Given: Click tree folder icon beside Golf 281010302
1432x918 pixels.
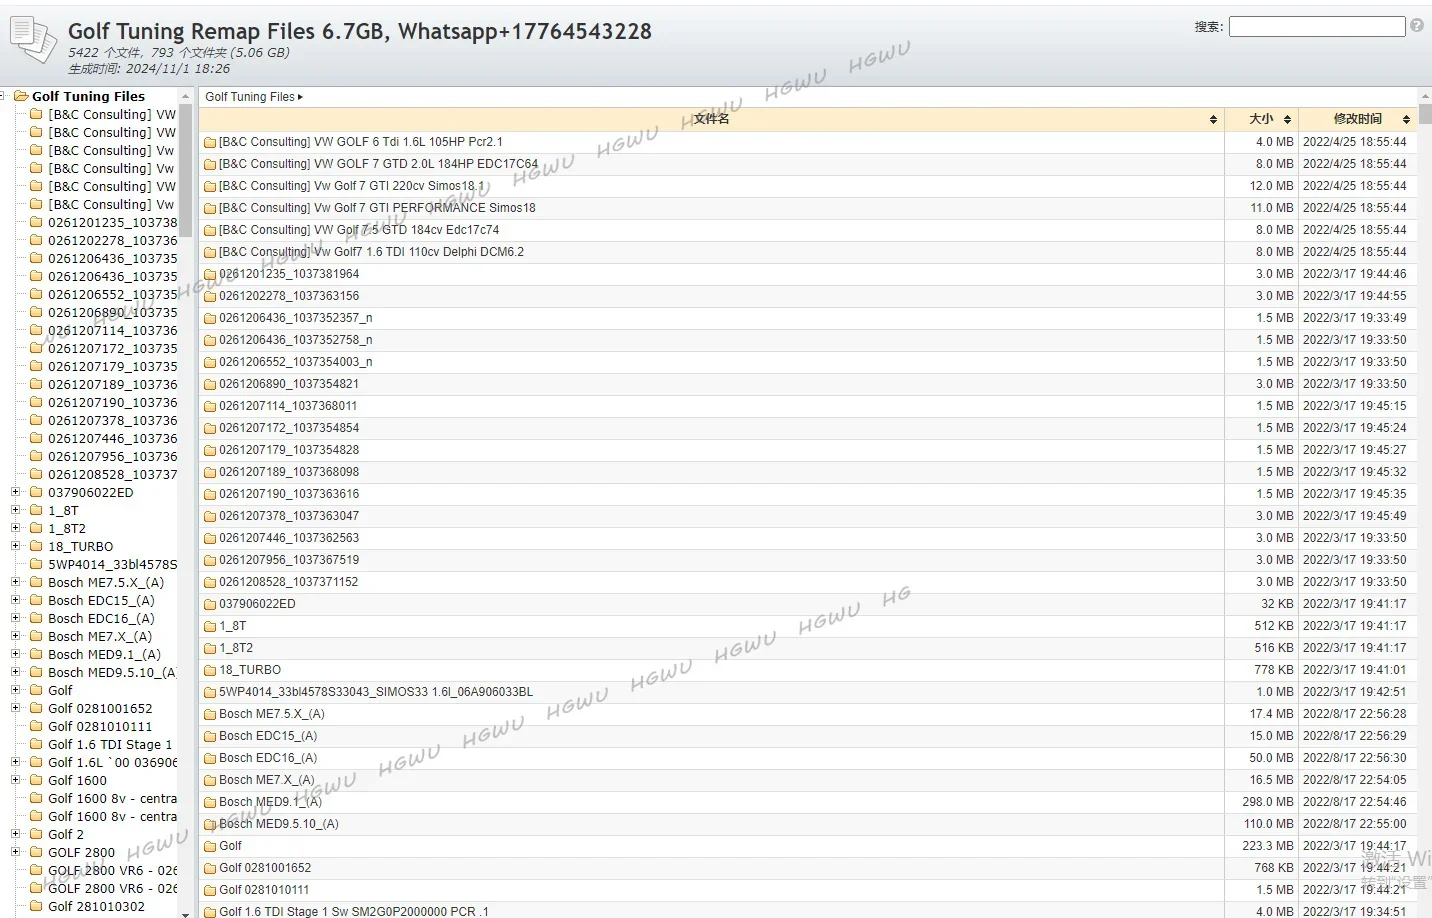Looking at the screenshot, I should point(36,906).
